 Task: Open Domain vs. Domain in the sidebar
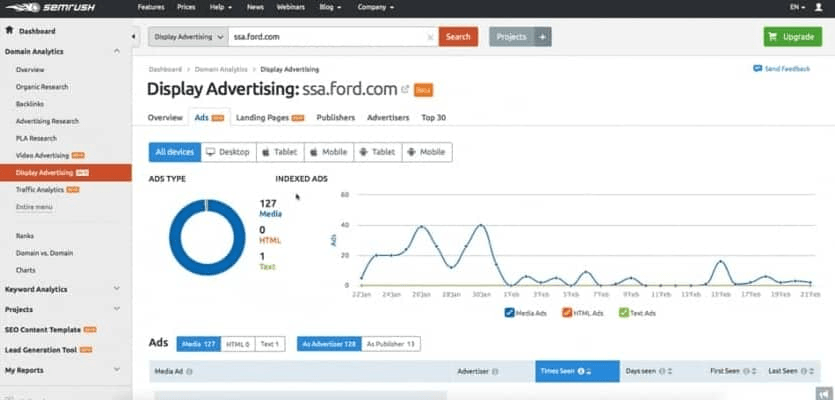pos(45,253)
